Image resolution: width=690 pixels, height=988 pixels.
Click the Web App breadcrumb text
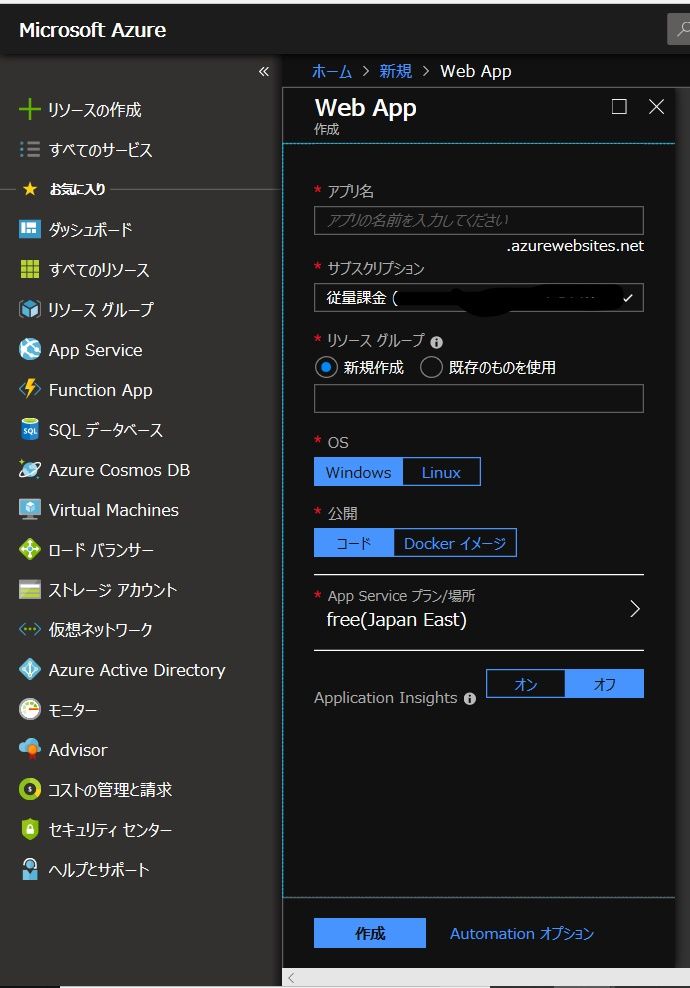pyautogui.click(x=476, y=71)
